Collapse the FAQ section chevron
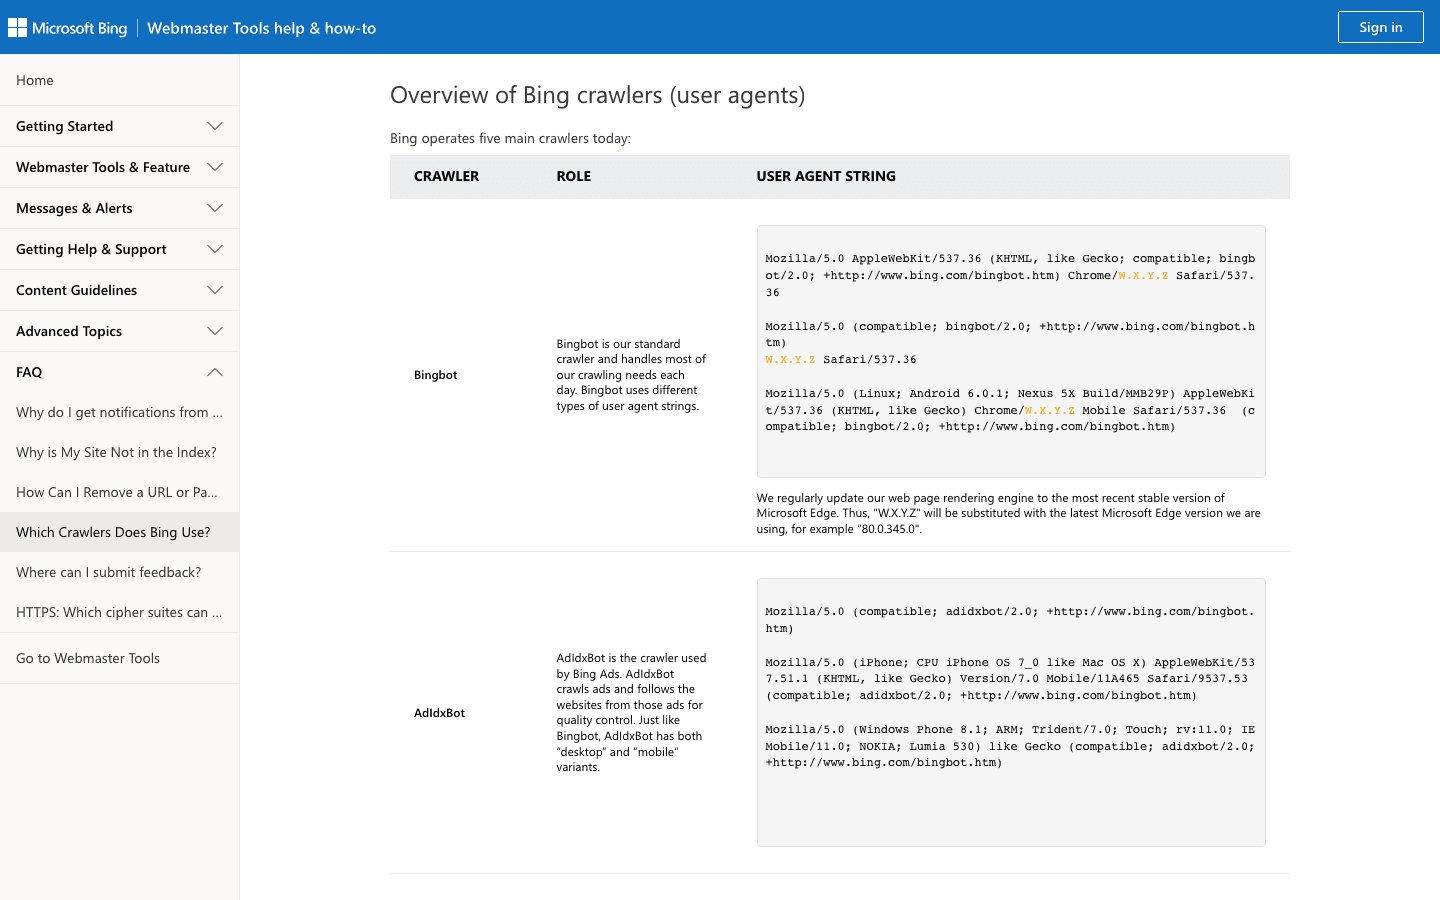Image resolution: width=1440 pixels, height=900 pixels. [x=215, y=372]
